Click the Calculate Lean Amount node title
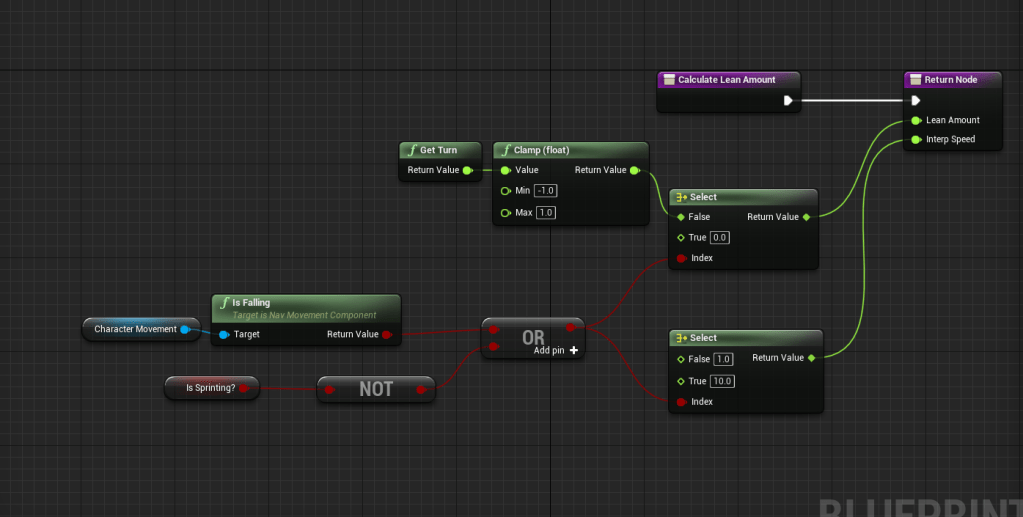 click(x=726, y=79)
